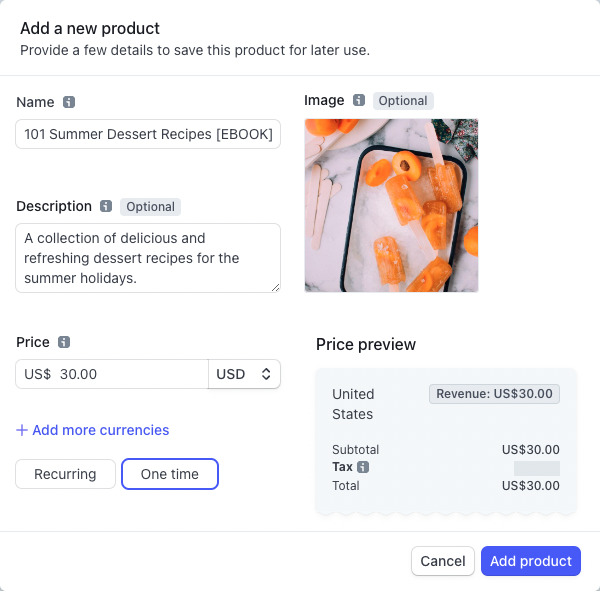Click the Cancel button
The image size is (600, 591).
pyautogui.click(x=442, y=561)
